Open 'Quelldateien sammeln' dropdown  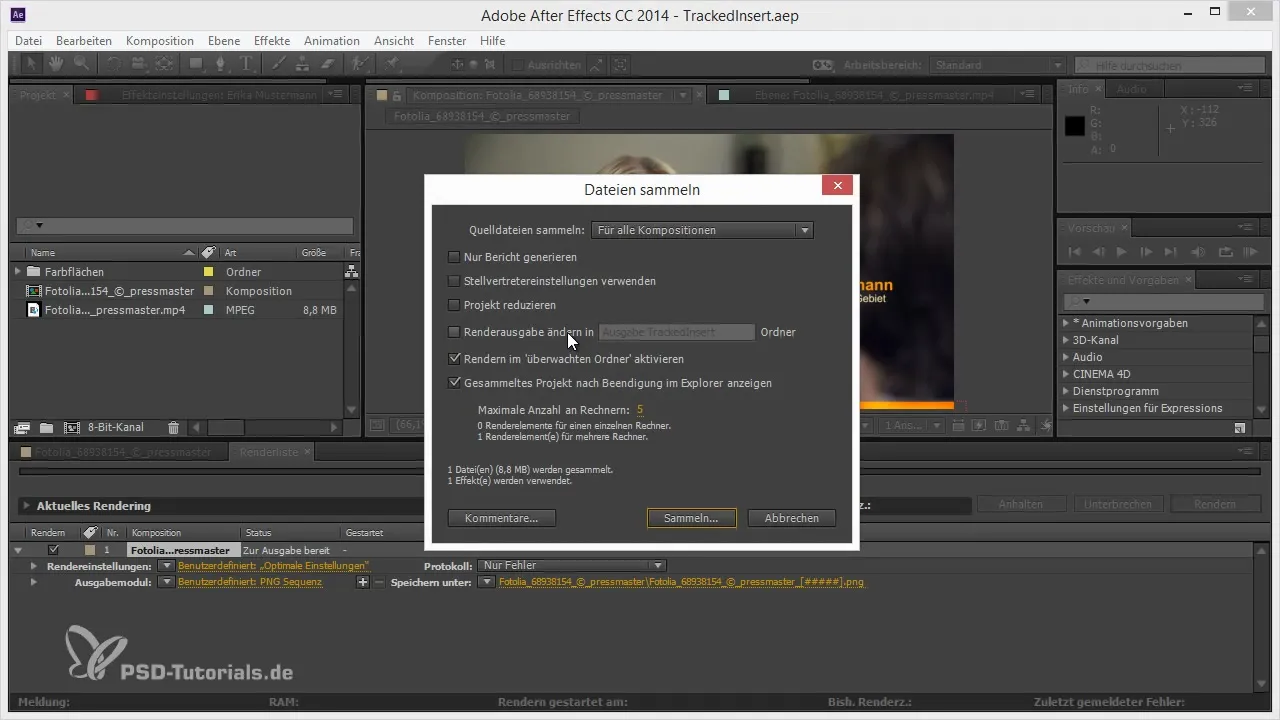coord(702,230)
